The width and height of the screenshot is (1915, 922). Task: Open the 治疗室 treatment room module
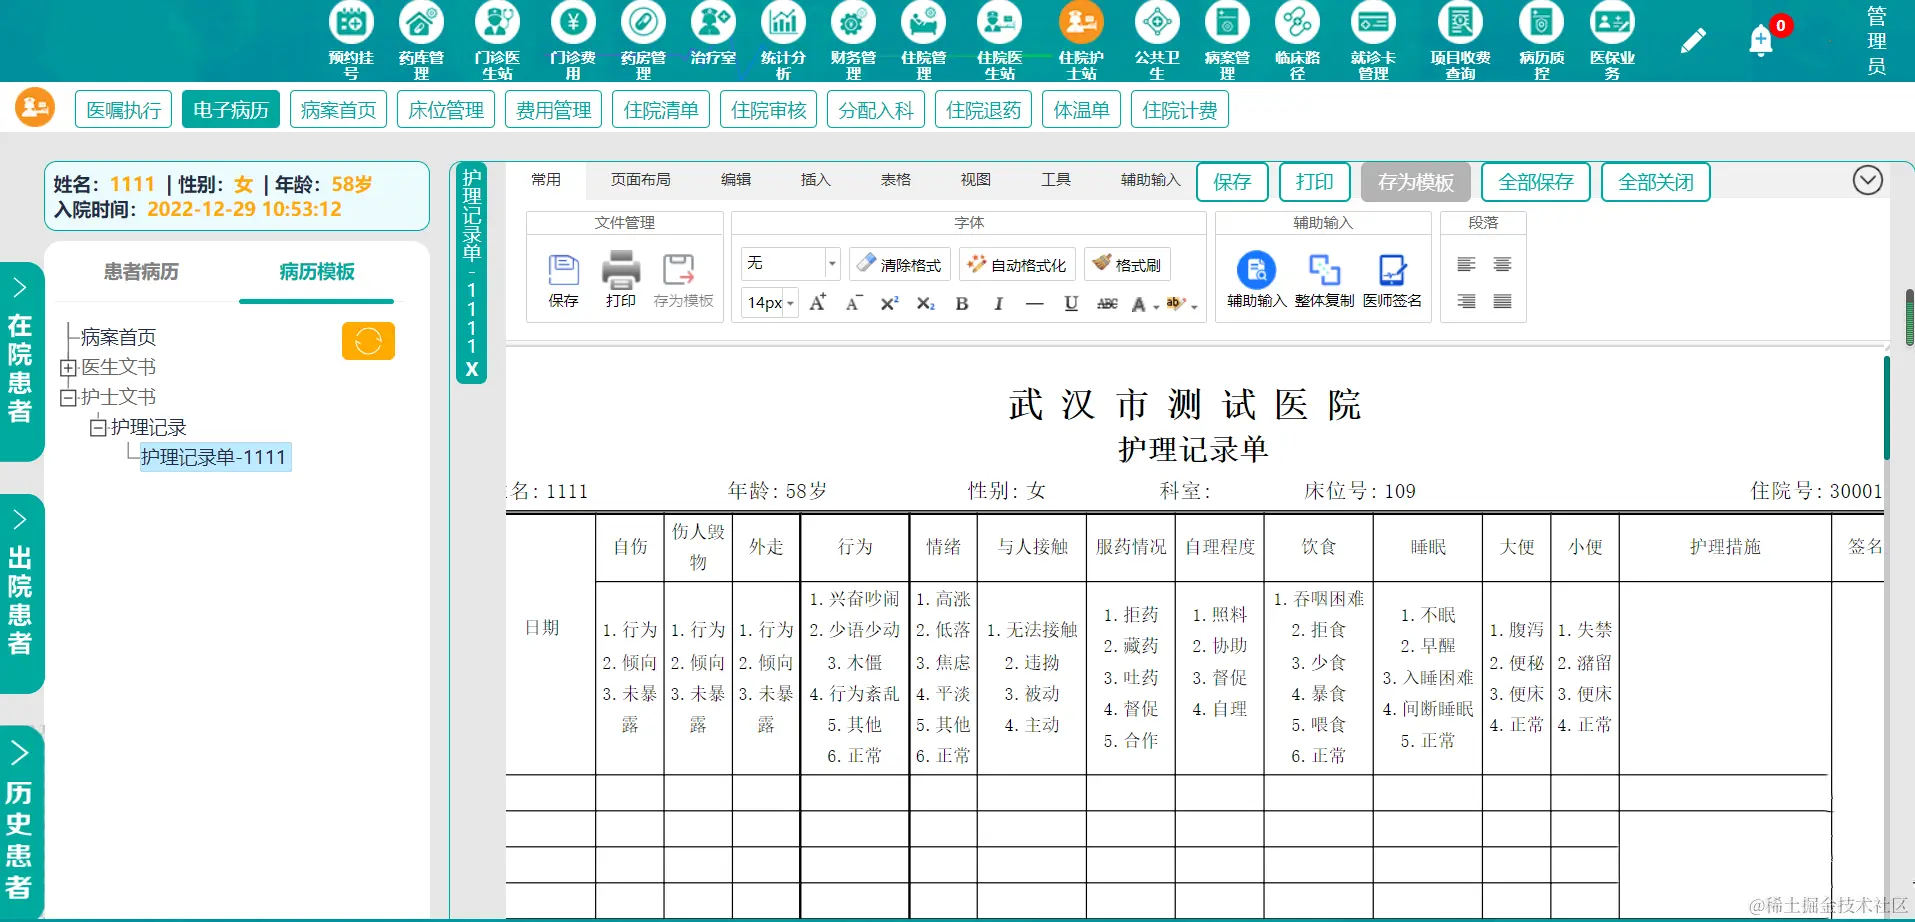click(x=713, y=33)
